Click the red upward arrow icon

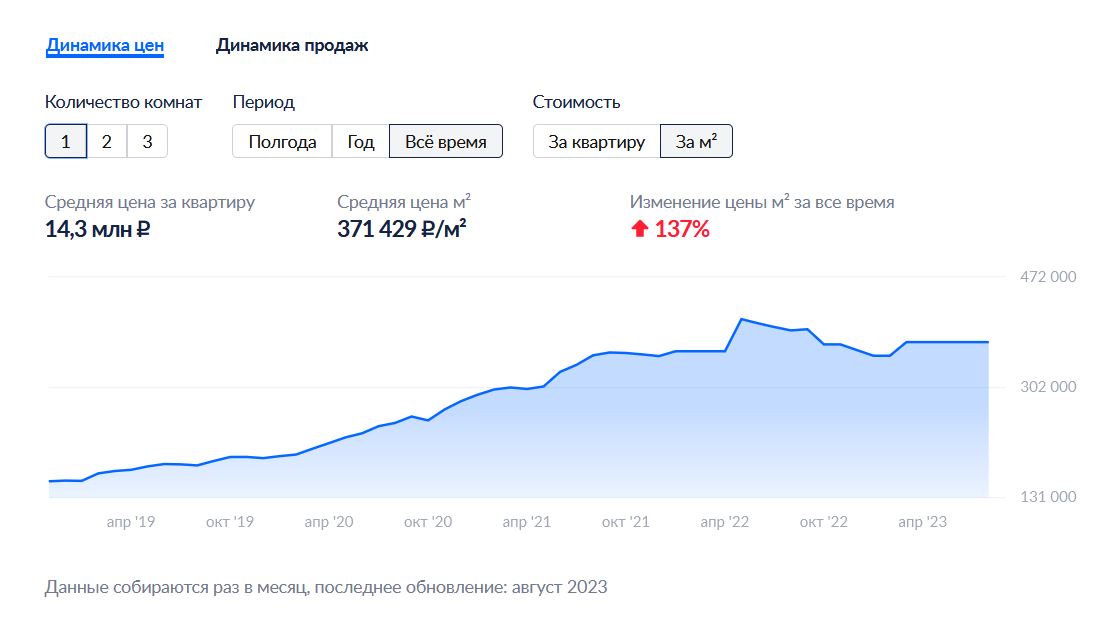[639, 228]
